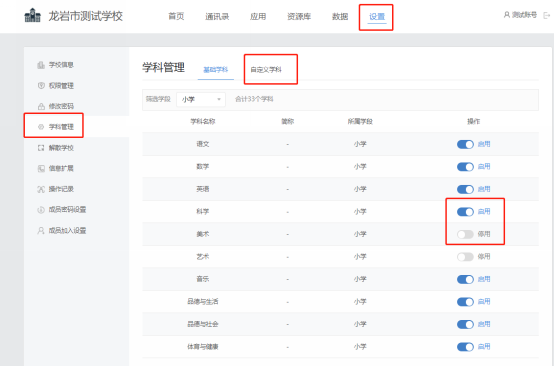Click the 品德与社会 subject name cell
The height and width of the screenshot is (366, 554).
(x=203, y=324)
